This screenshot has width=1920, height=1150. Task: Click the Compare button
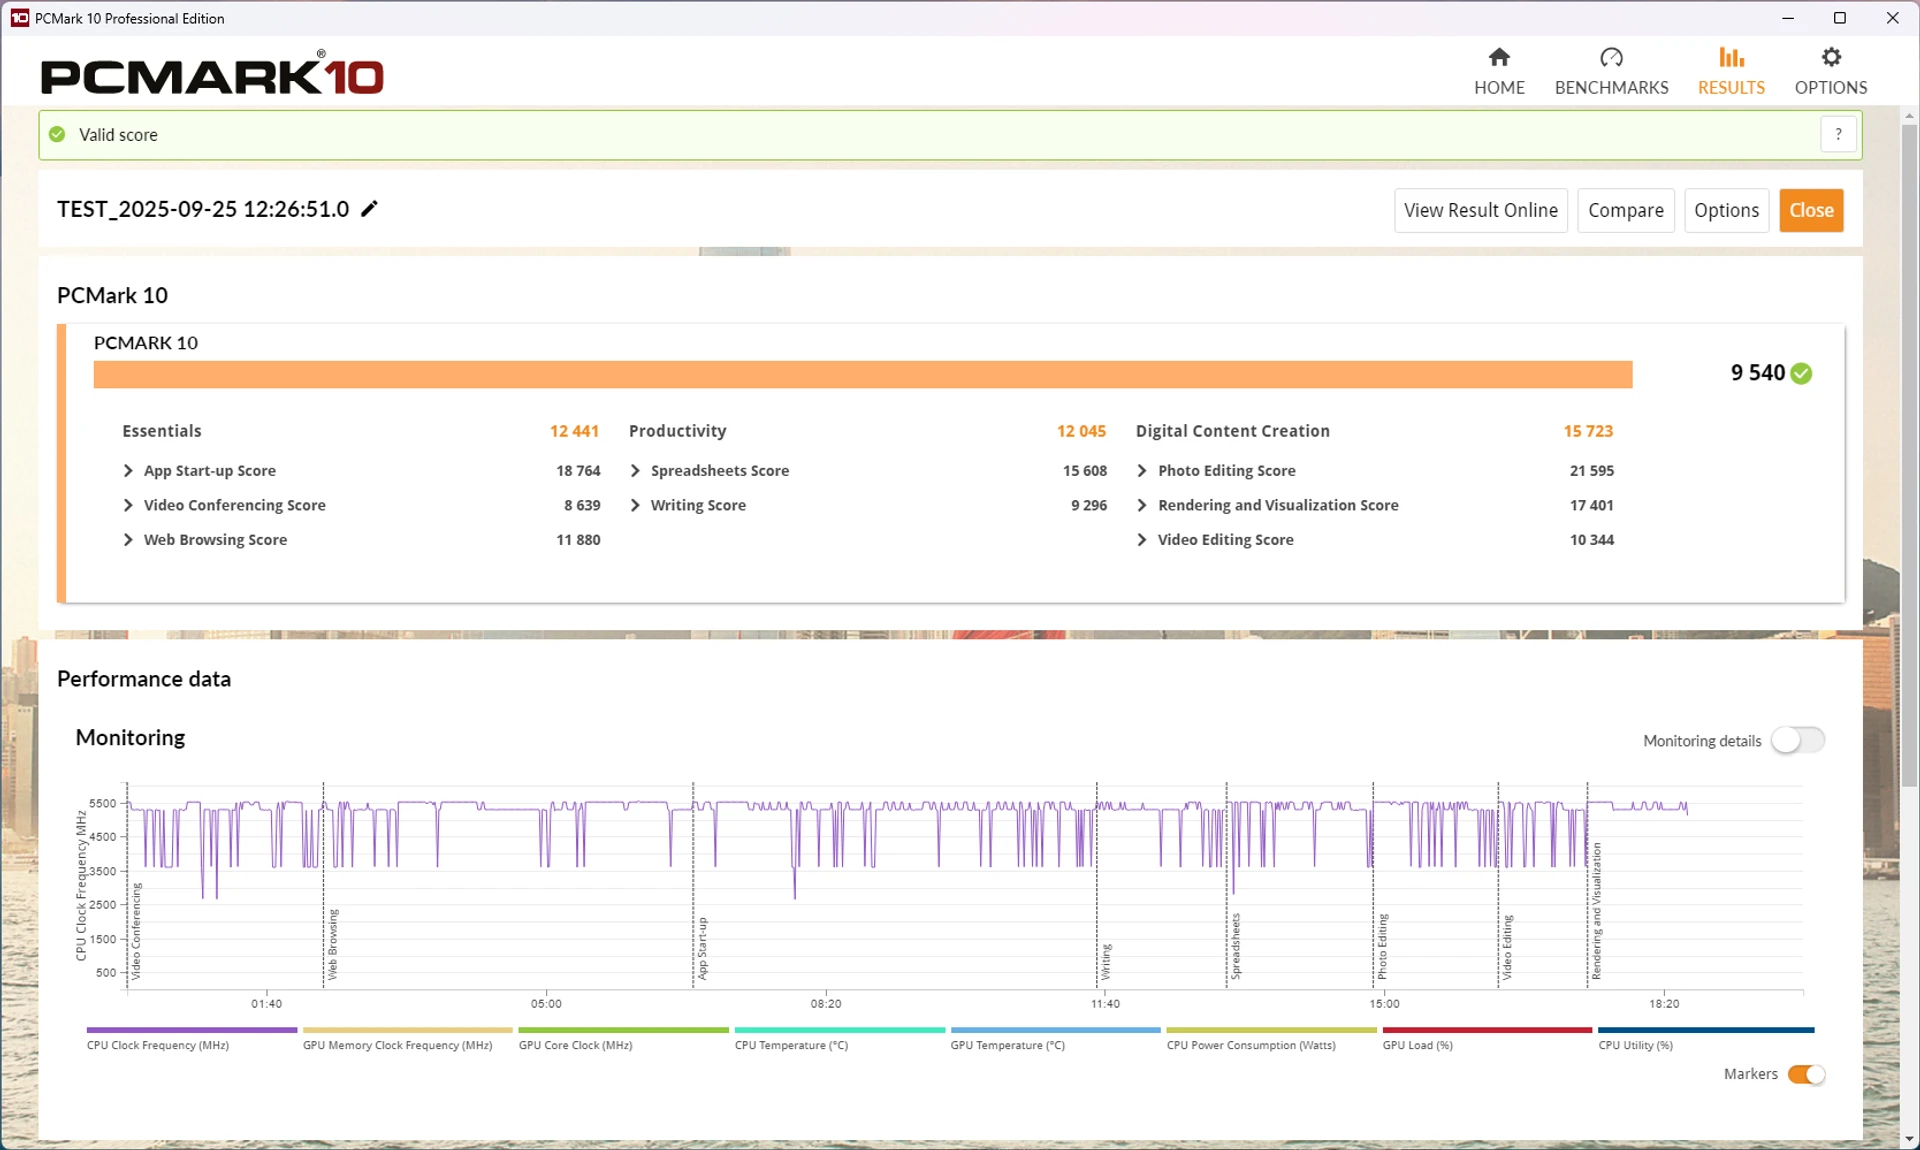pyautogui.click(x=1625, y=210)
